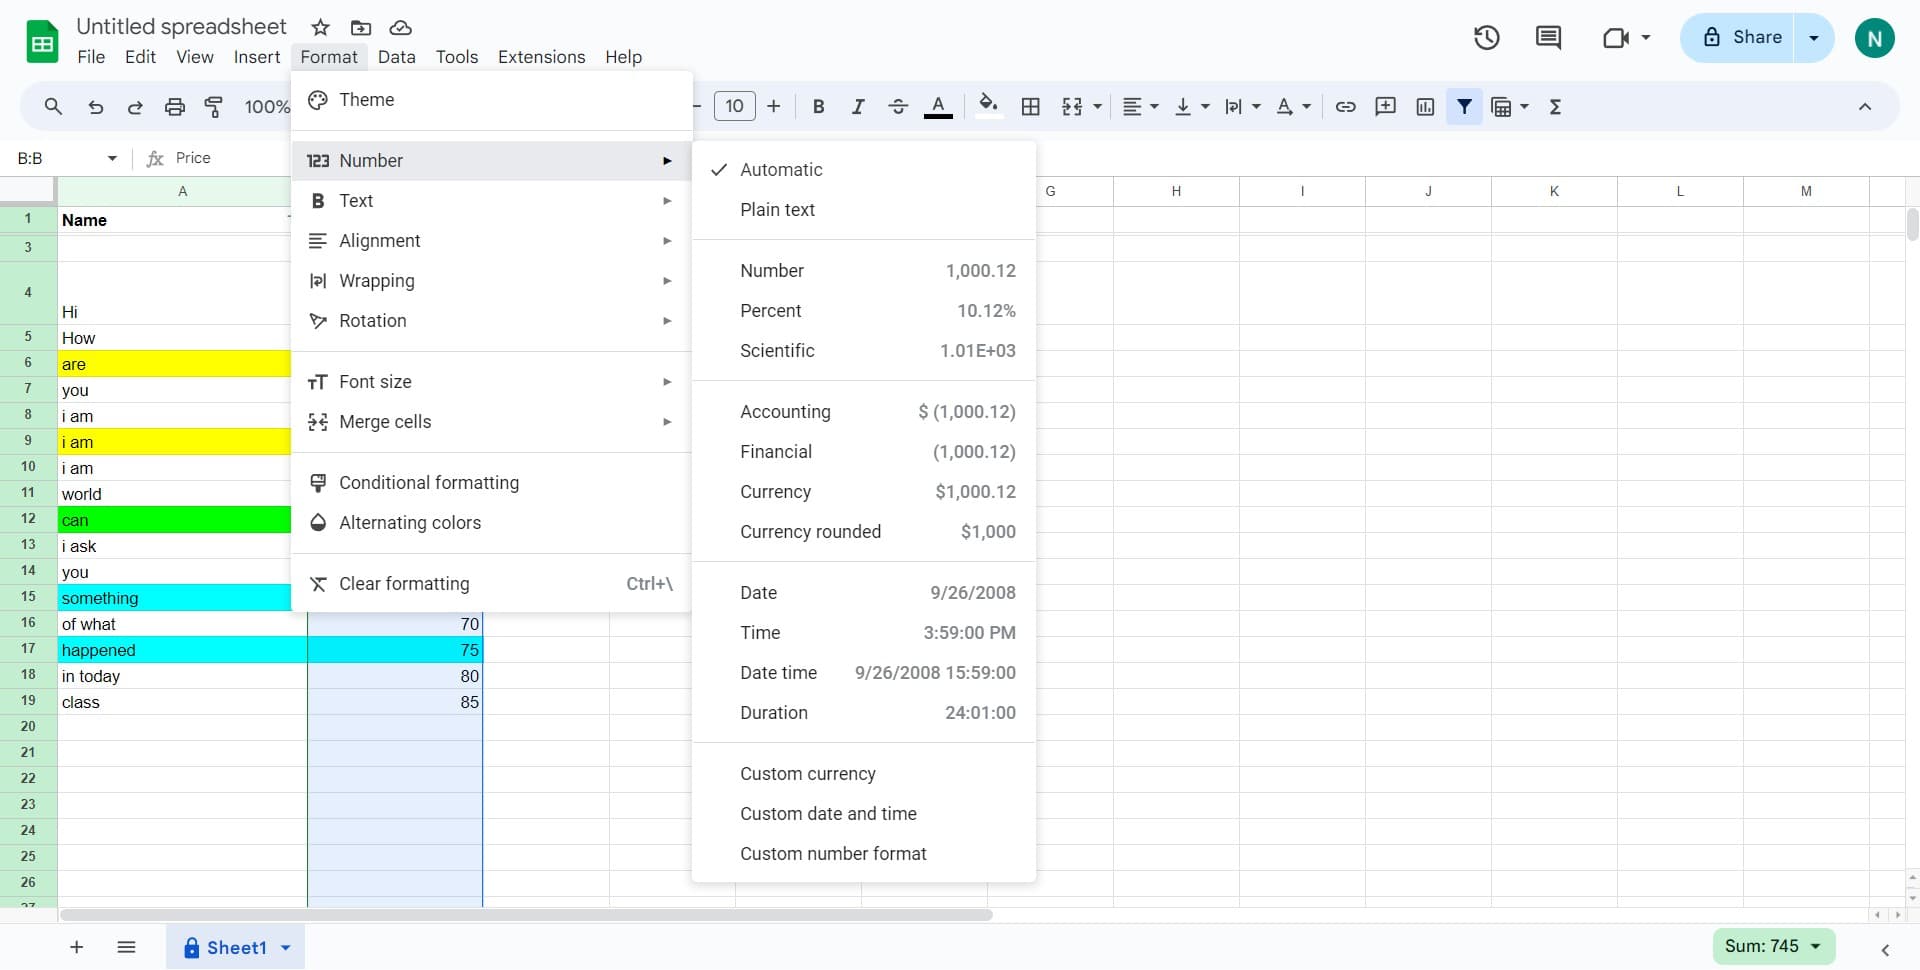Toggle bold formatting in the toolbar
The image size is (1920, 970).
[818, 106]
